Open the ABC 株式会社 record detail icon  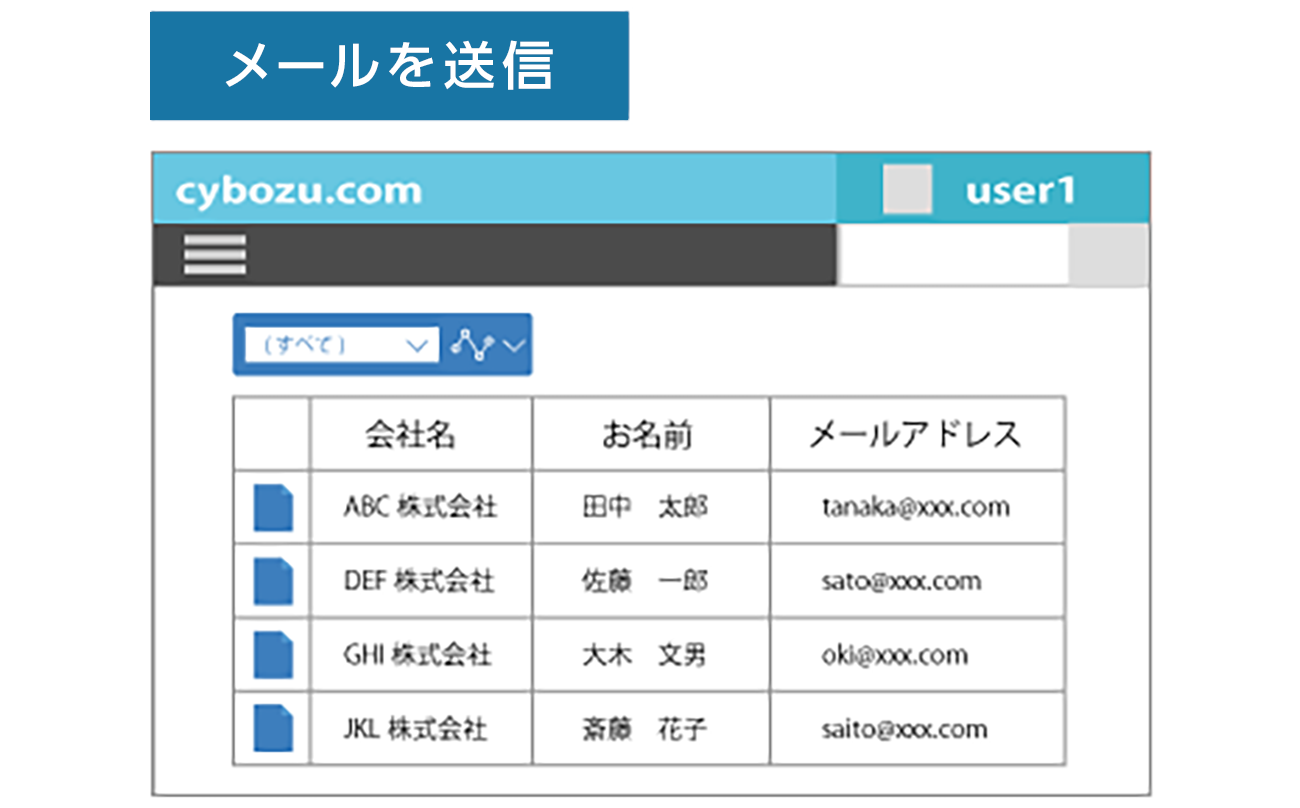coord(271,507)
